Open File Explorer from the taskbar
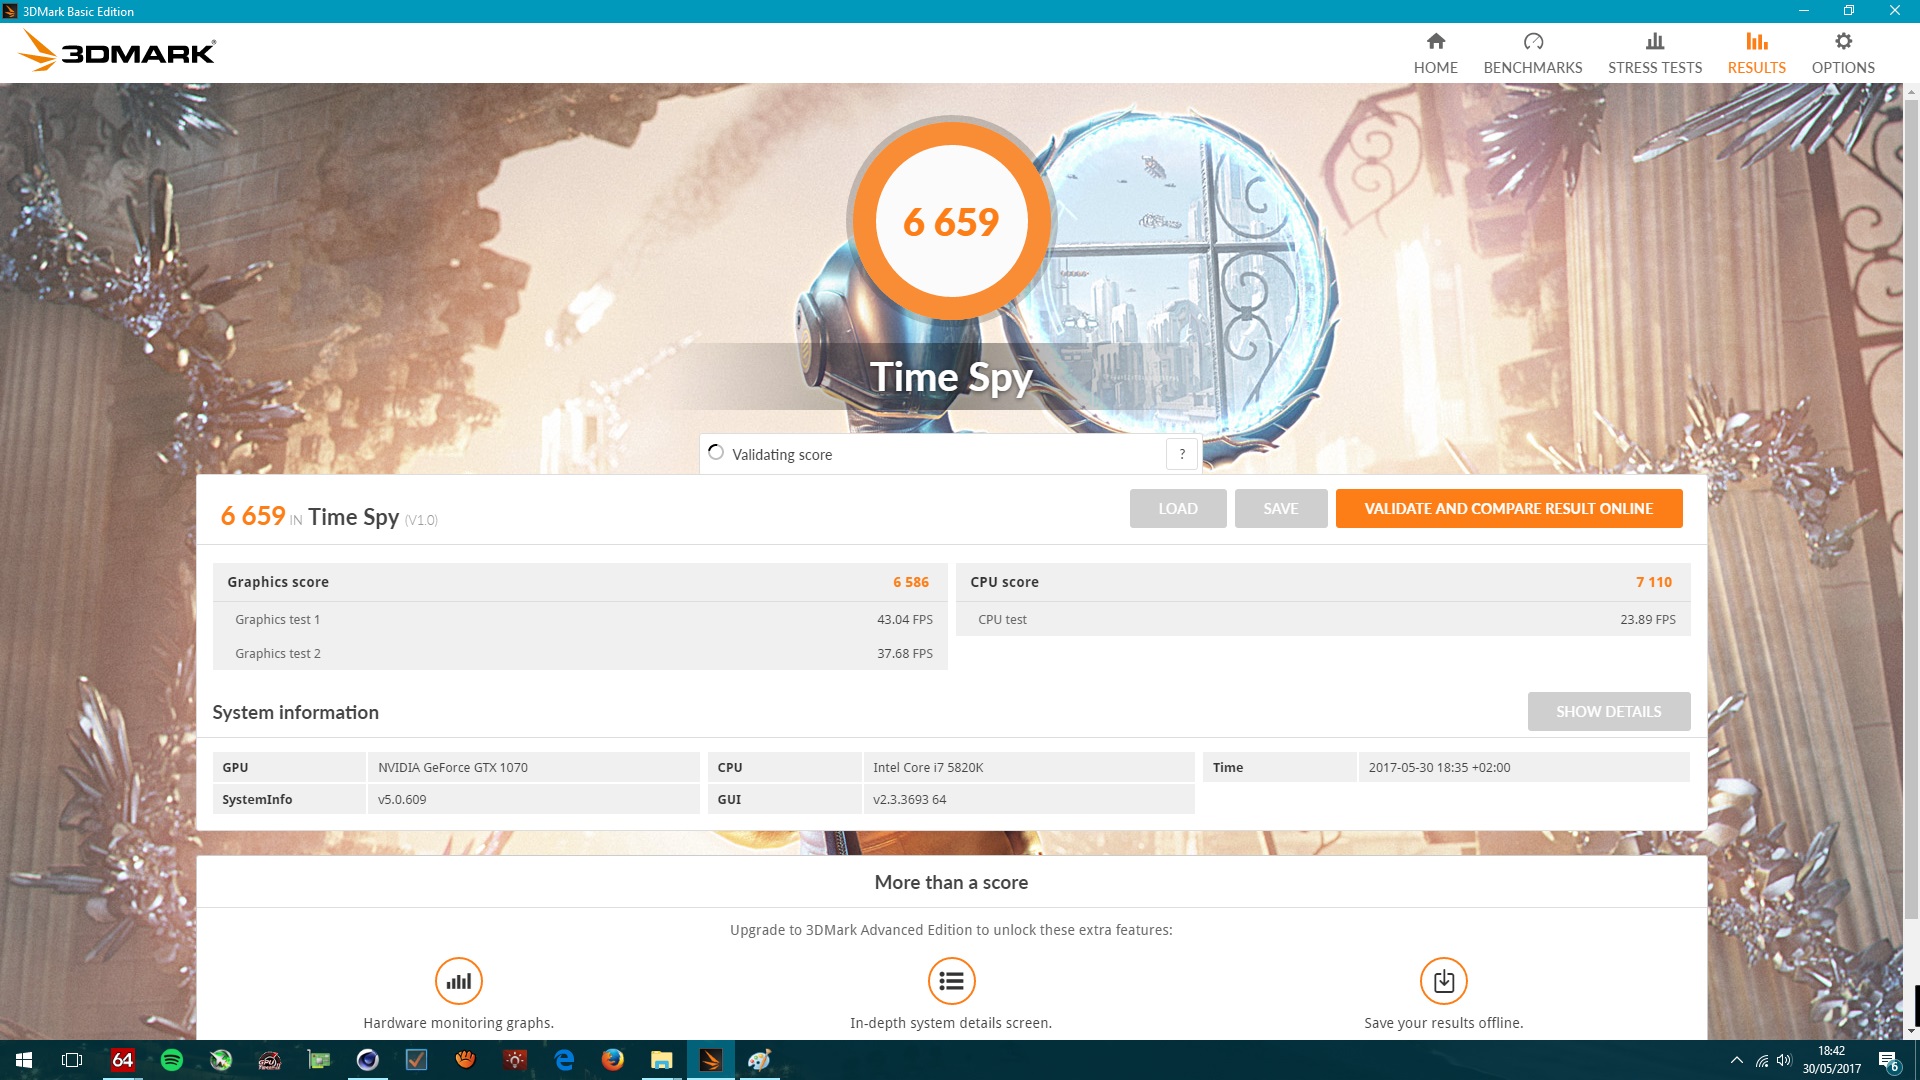 [661, 1060]
